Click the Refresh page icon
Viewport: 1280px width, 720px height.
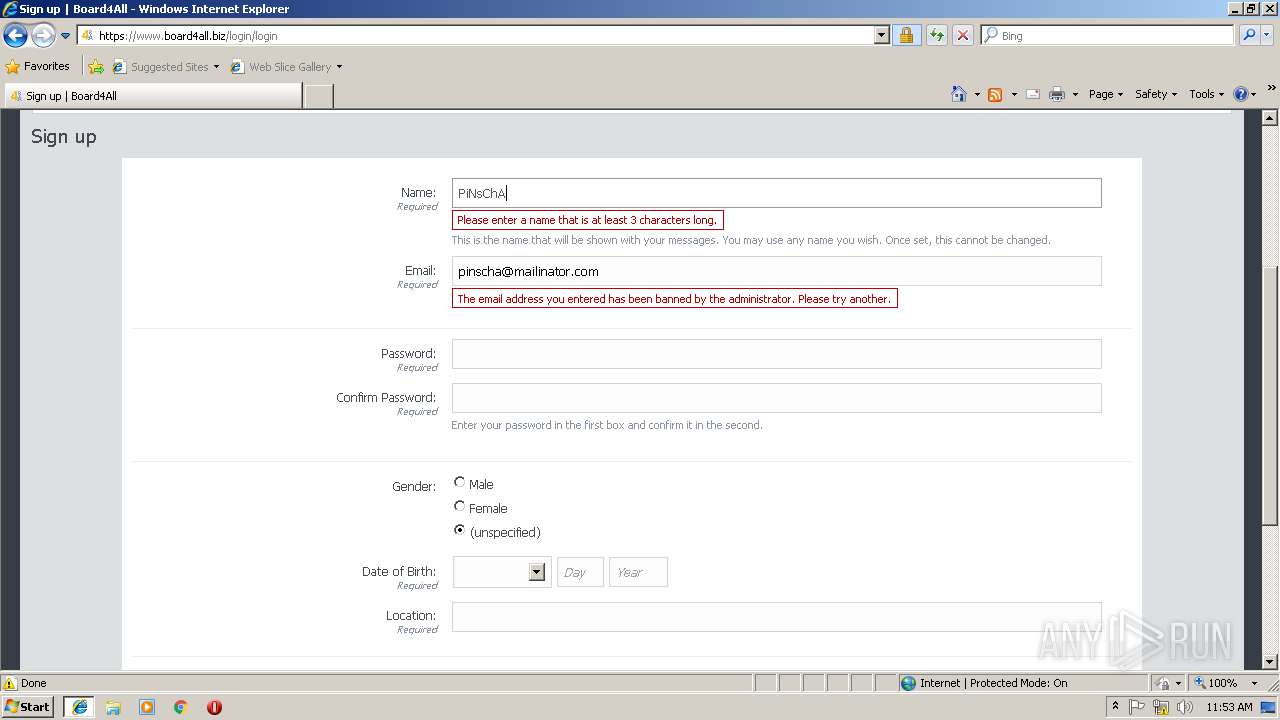coord(936,36)
